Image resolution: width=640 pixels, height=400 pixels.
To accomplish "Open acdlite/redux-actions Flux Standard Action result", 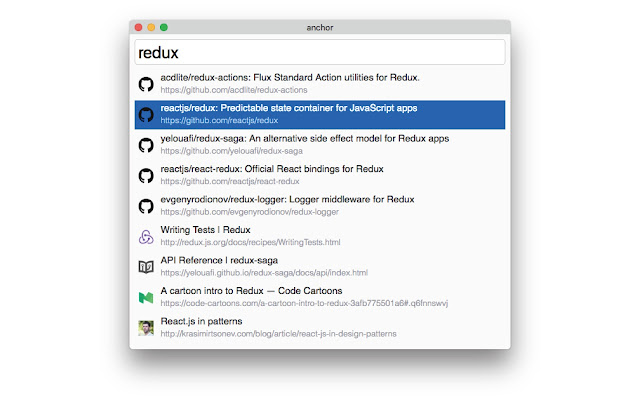I will click(x=320, y=84).
